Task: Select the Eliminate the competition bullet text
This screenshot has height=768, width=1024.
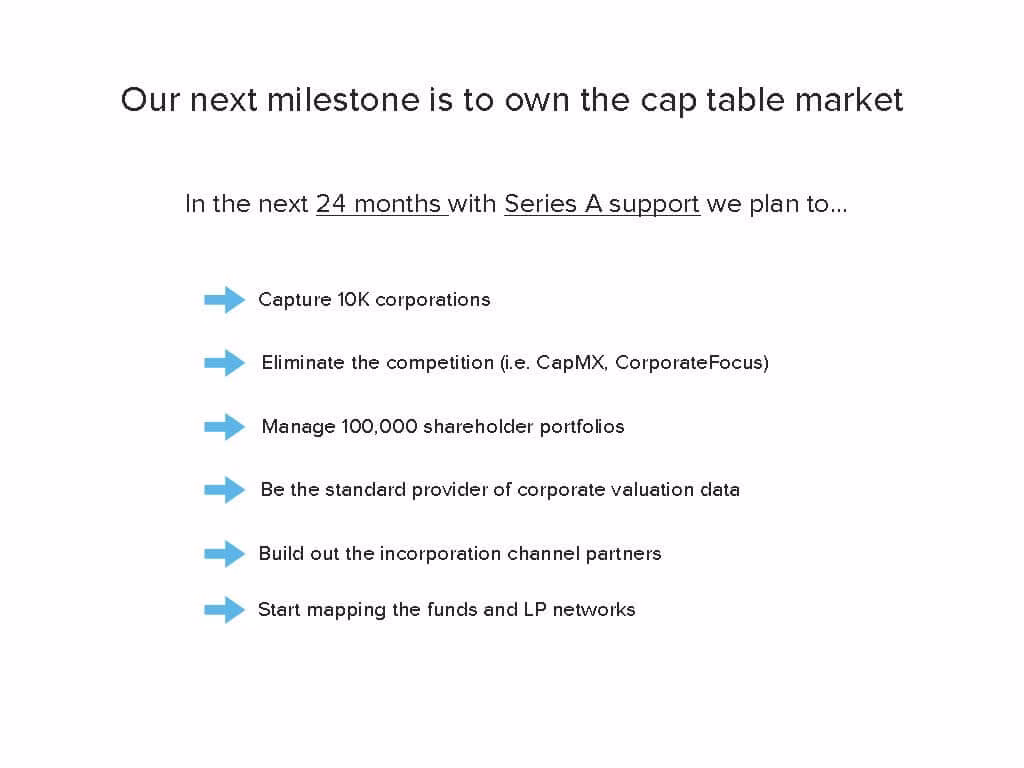Action: pos(515,363)
